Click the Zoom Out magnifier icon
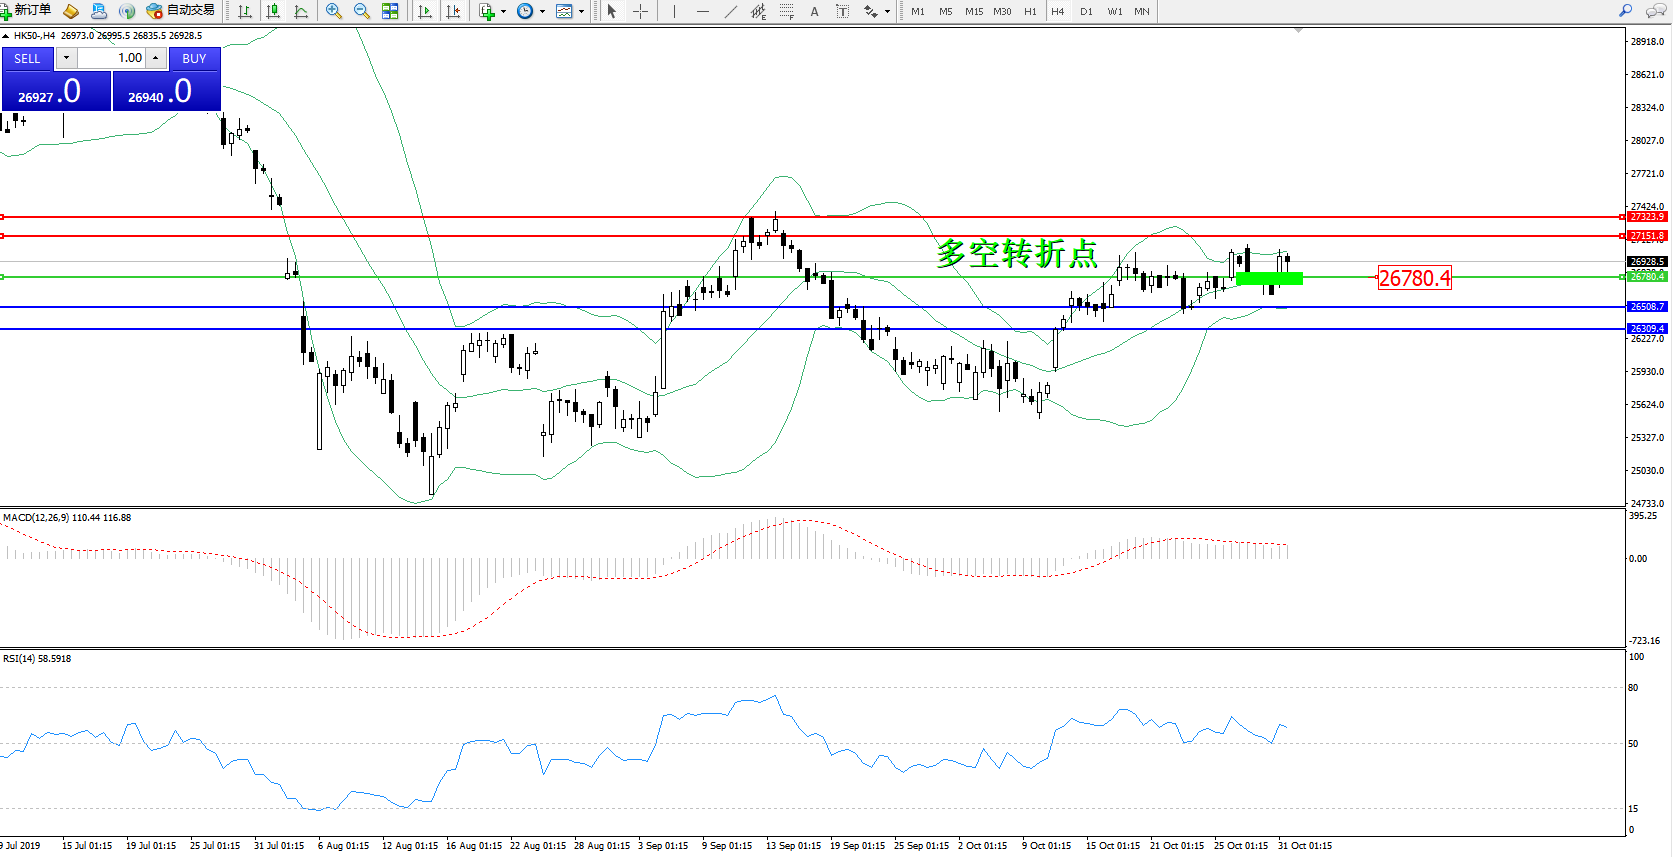Screen dimensions: 1673x857 click(362, 11)
